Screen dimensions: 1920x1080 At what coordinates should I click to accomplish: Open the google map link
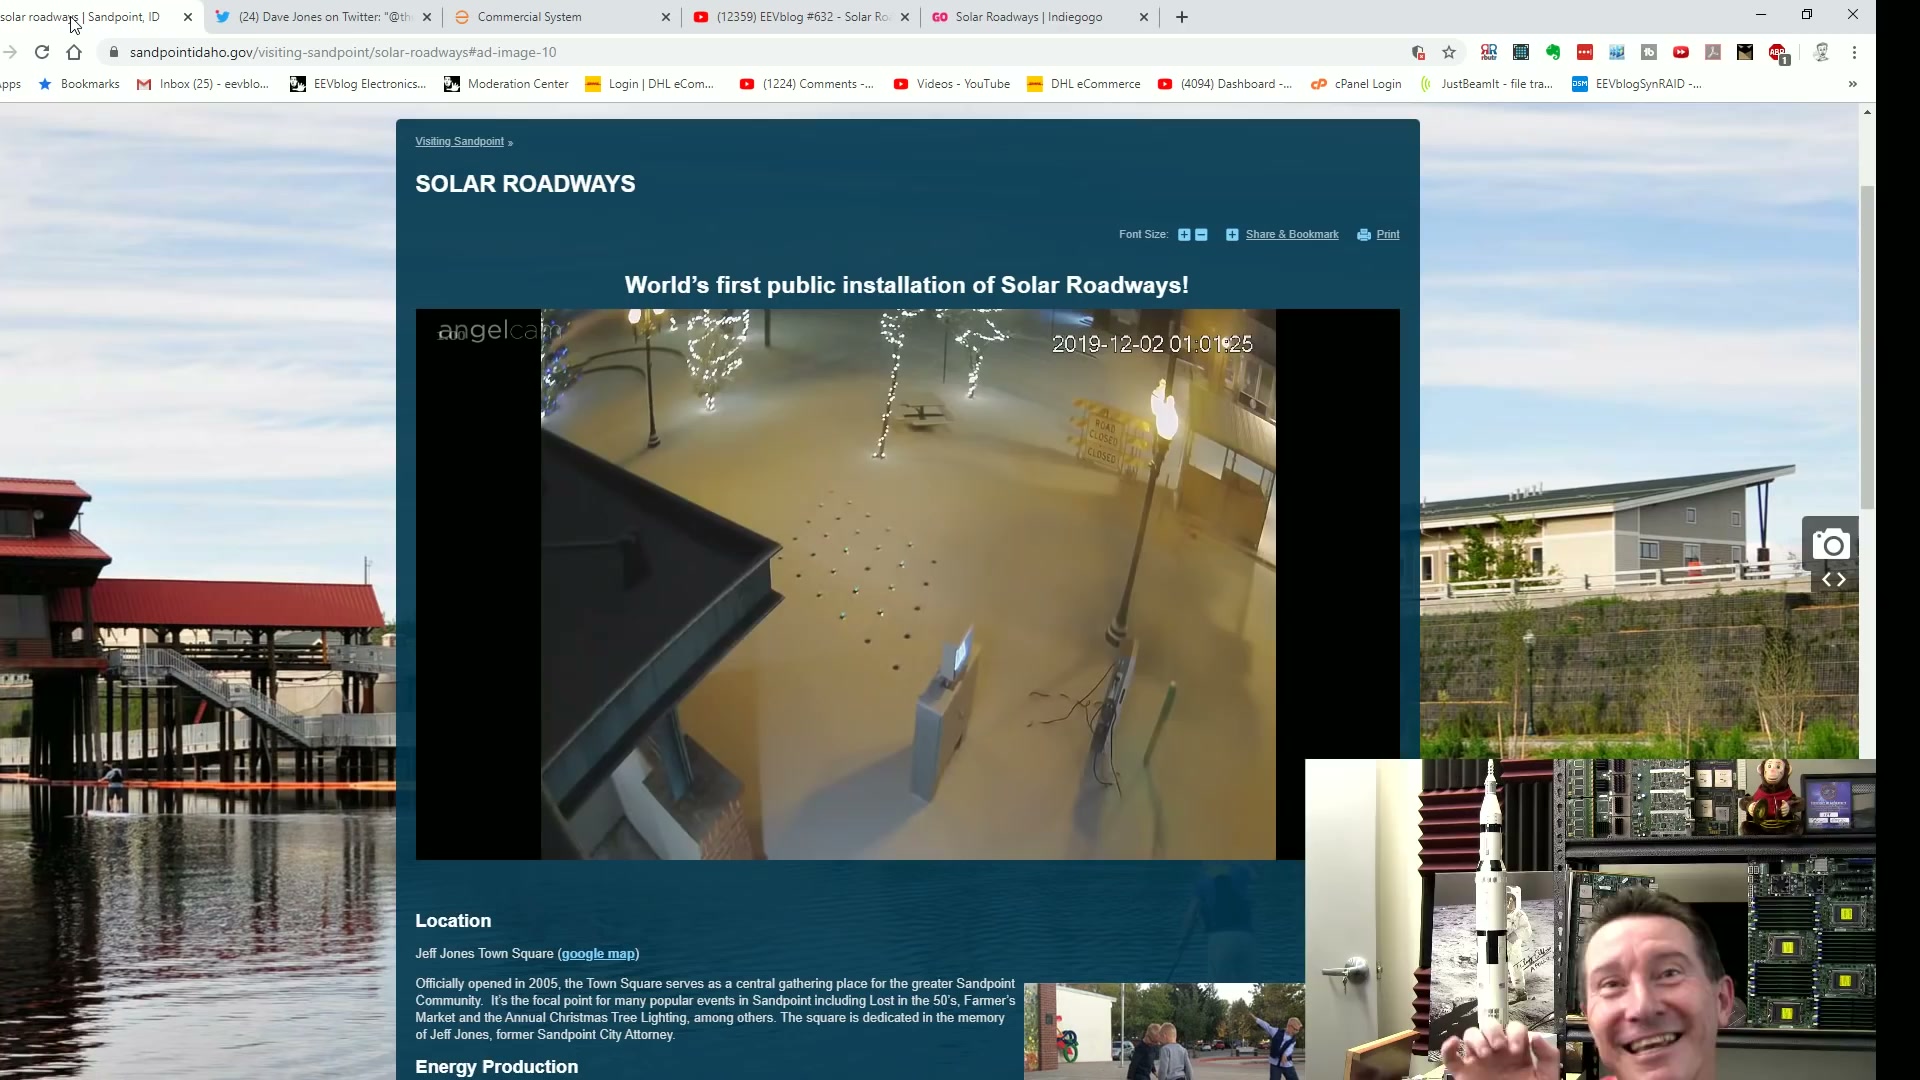(x=598, y=954)
